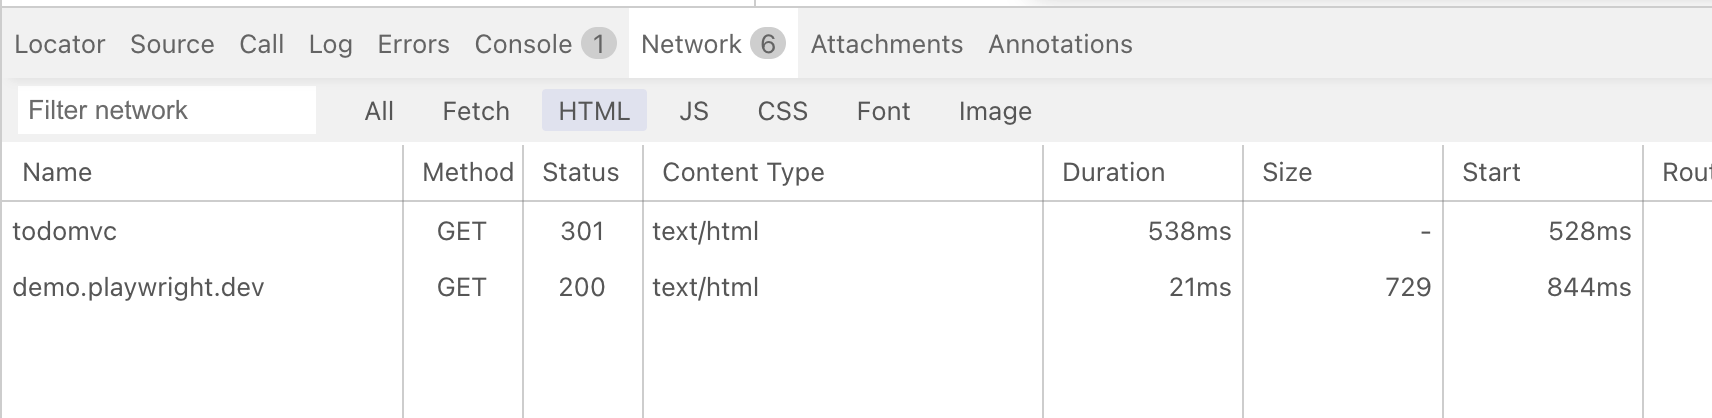Filter requests by JS type
Viewport: 1712px width, 418px height.
click(x=694, y=111)
